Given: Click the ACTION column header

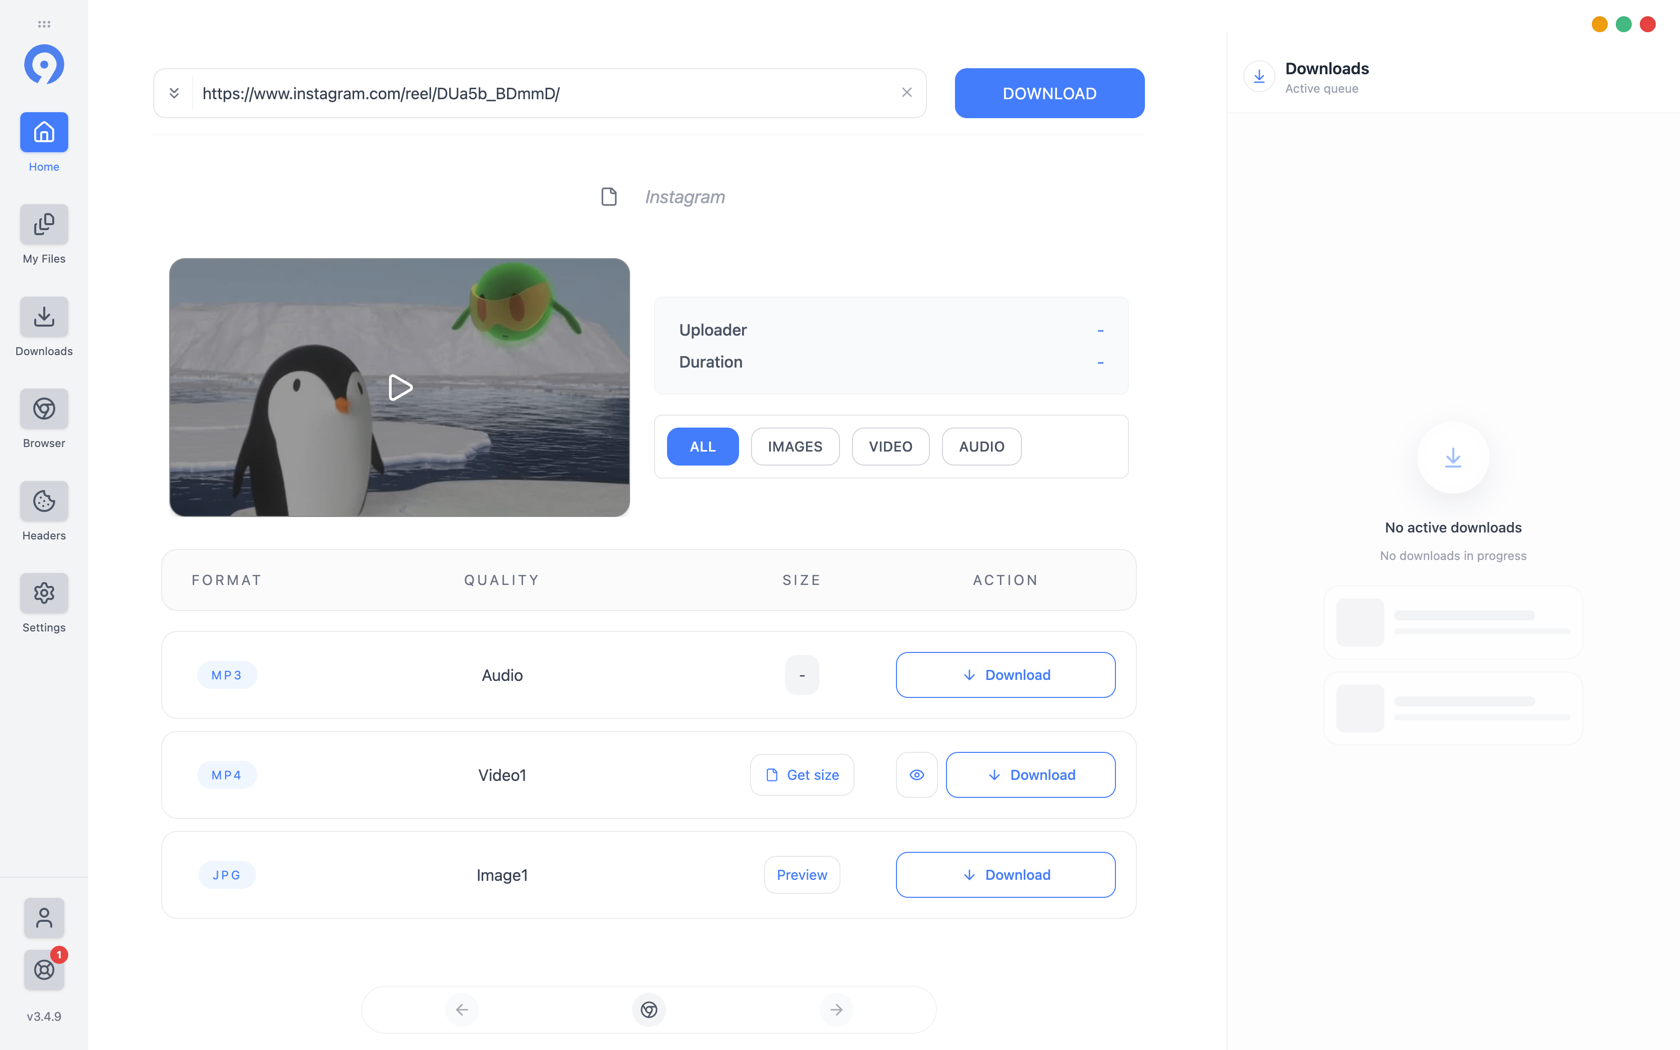Looking at the screenshot, I should coord(1006,580).
